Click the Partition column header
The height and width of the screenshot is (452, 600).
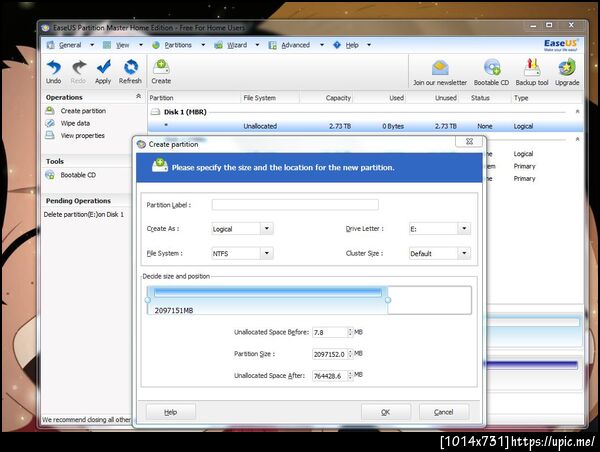161,98
